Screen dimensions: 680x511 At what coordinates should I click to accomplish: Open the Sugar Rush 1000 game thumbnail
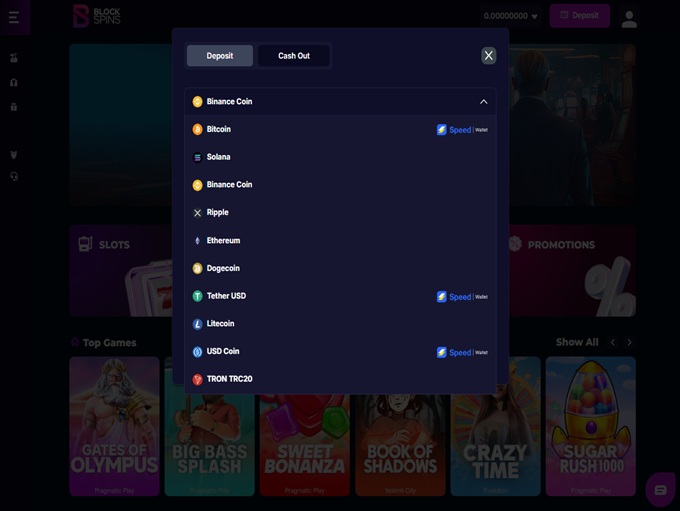590,425
